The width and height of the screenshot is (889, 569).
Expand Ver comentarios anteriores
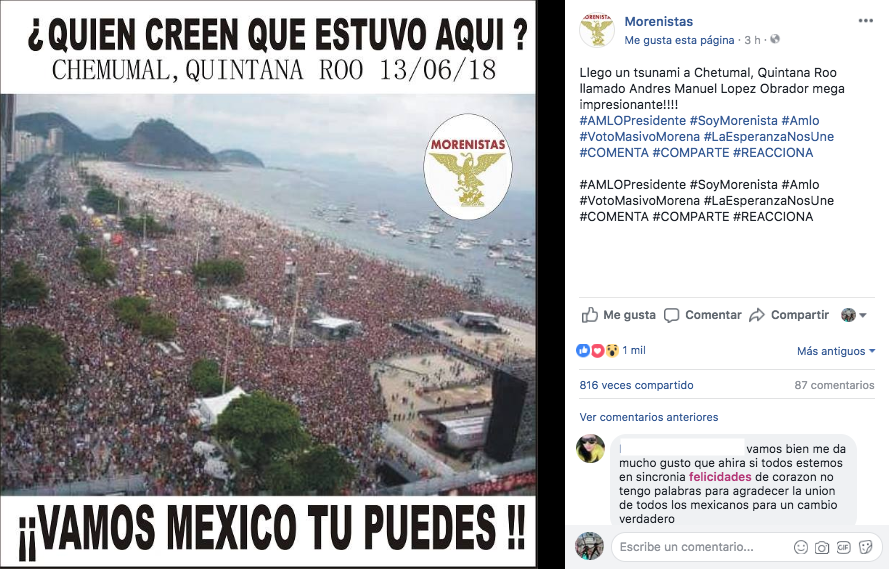point(649,417)
